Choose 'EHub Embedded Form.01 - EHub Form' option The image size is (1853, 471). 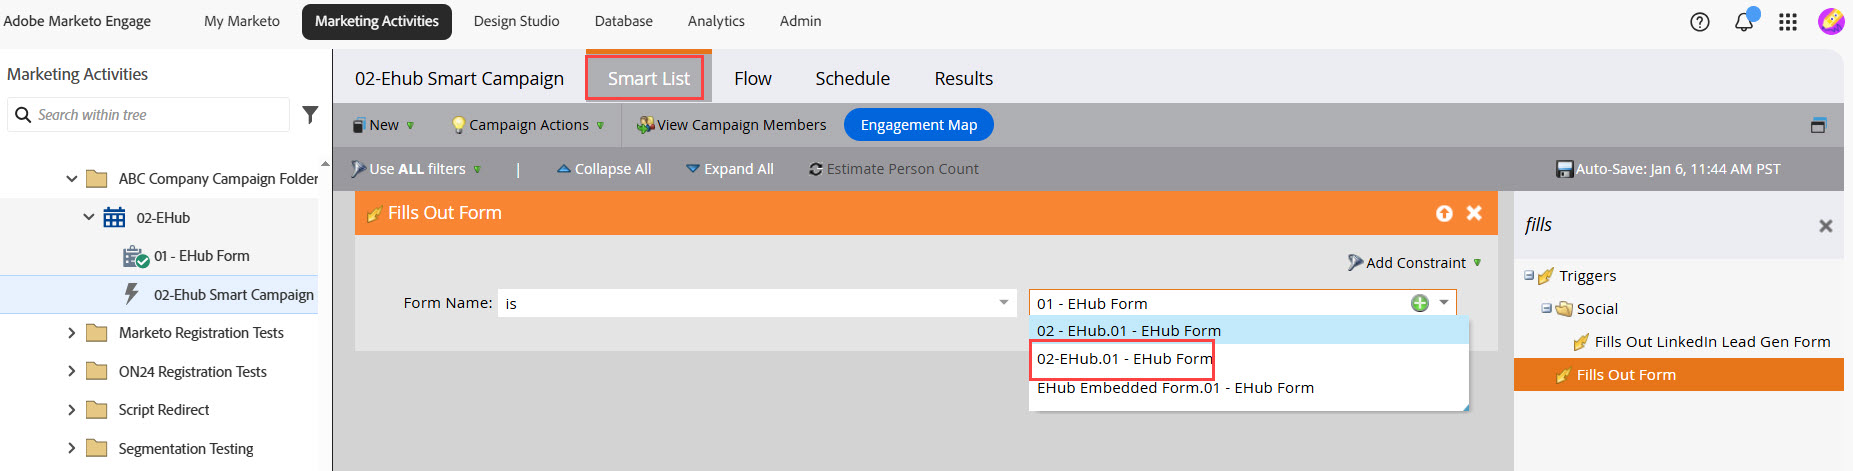1249,388
